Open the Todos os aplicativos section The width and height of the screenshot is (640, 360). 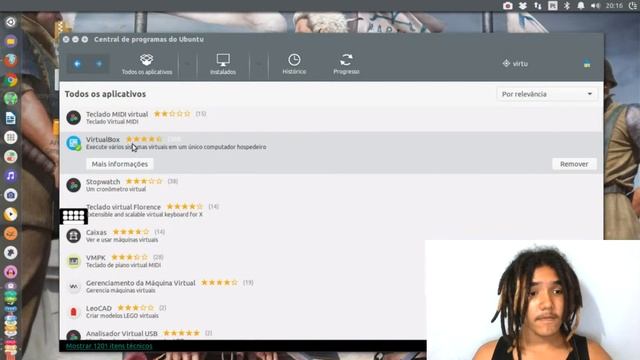point(147,64)
